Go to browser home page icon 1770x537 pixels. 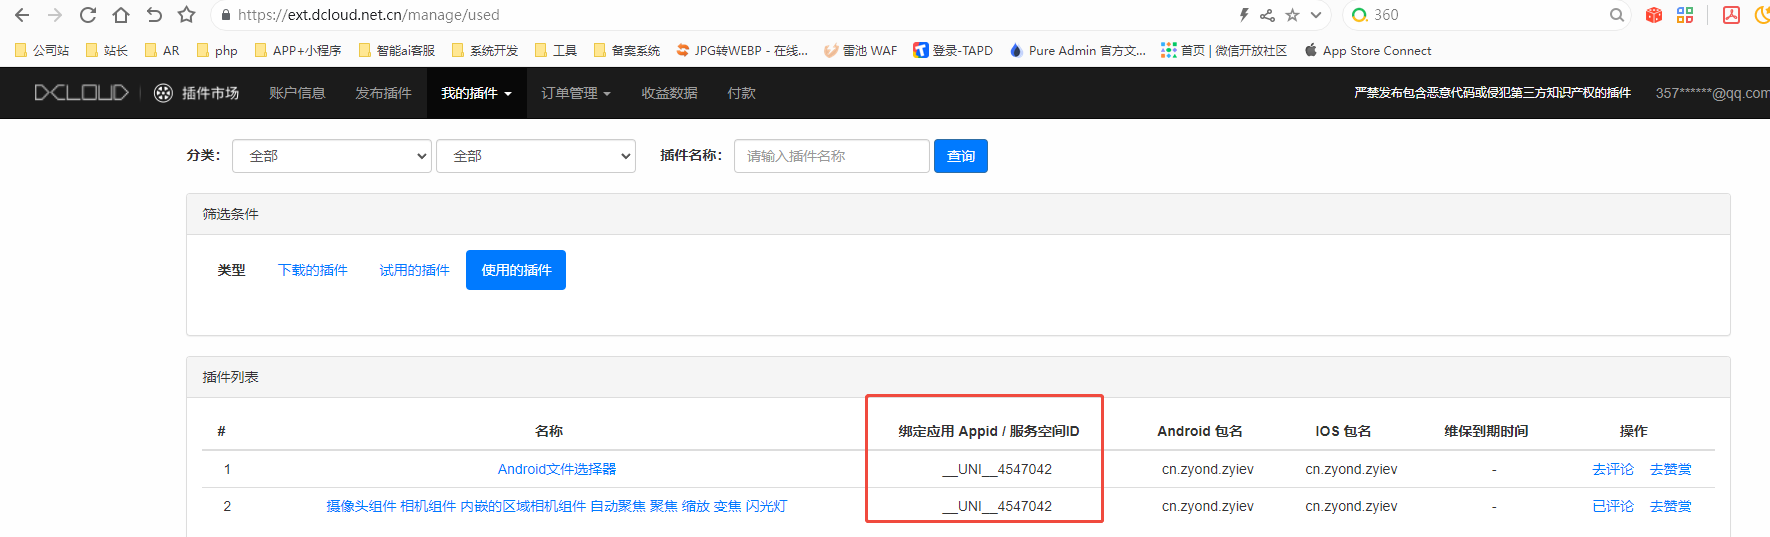(x=121, y=15)
